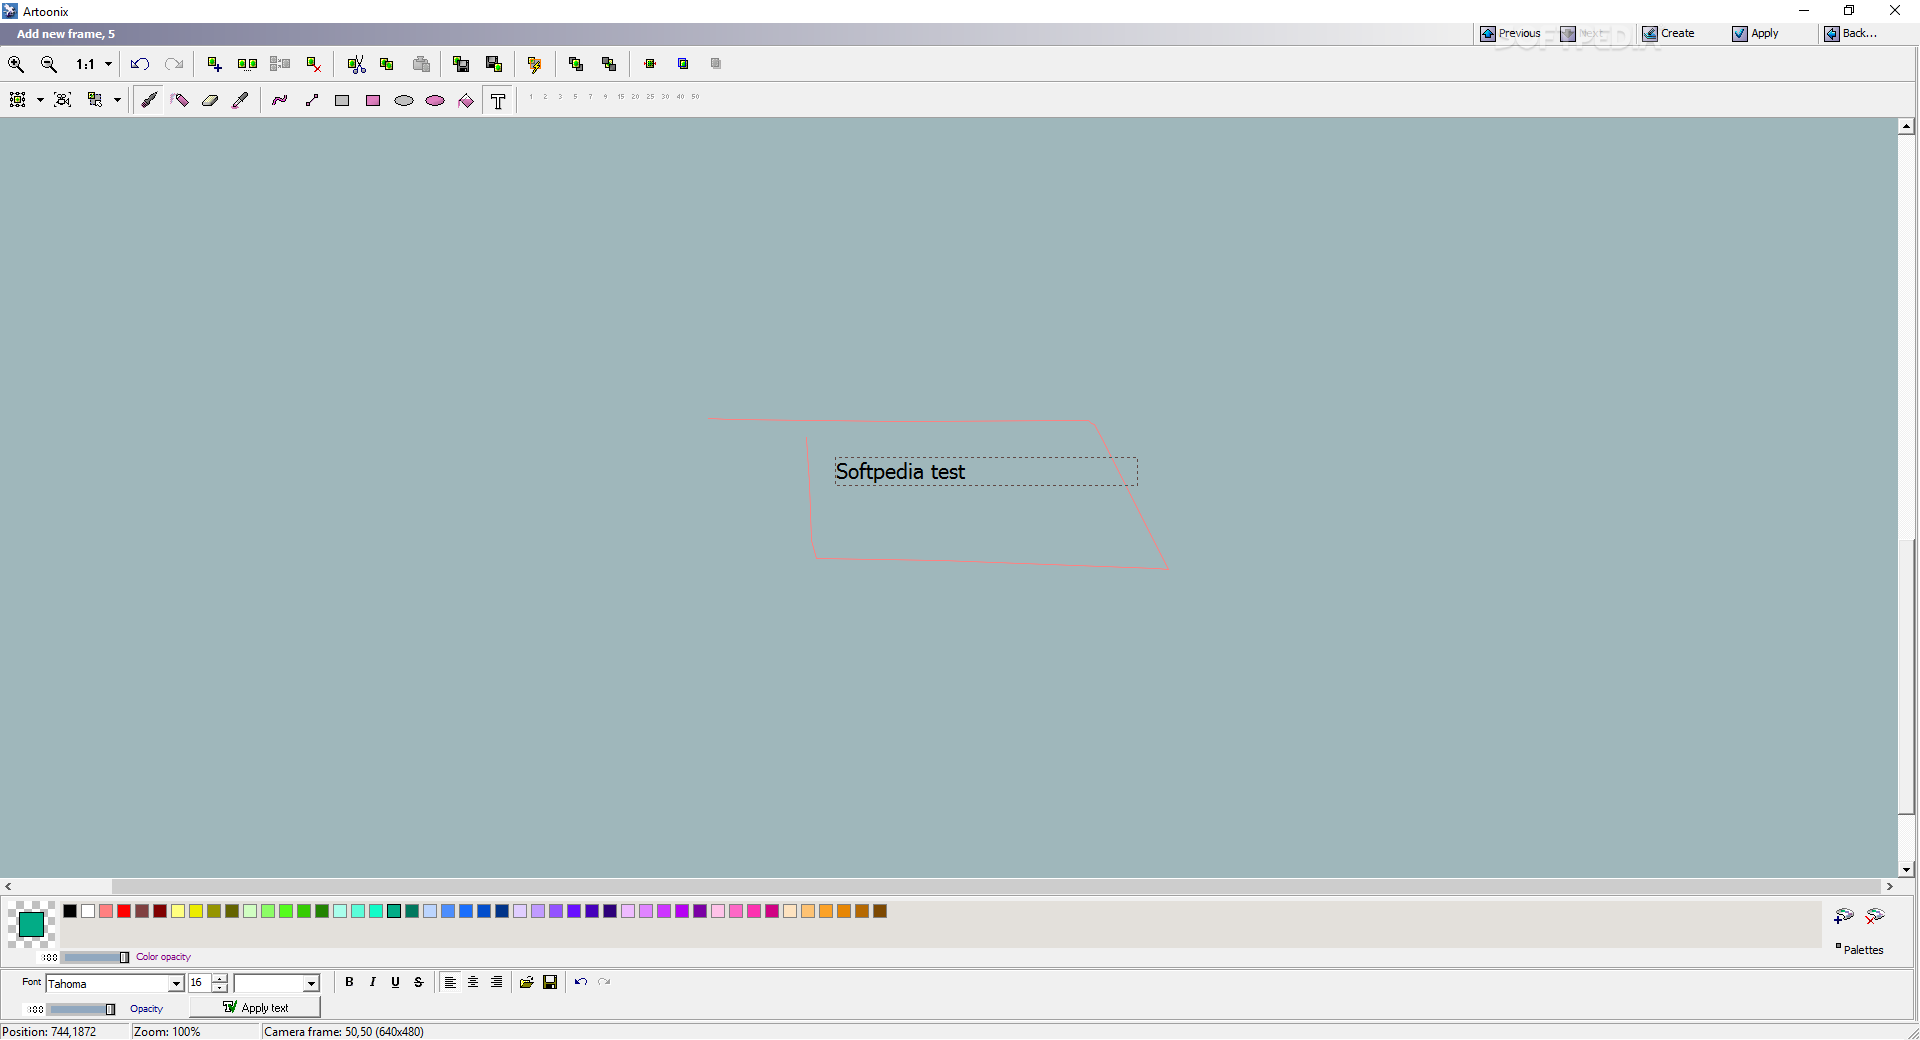Click the add new frame icon

pos(214,64)
